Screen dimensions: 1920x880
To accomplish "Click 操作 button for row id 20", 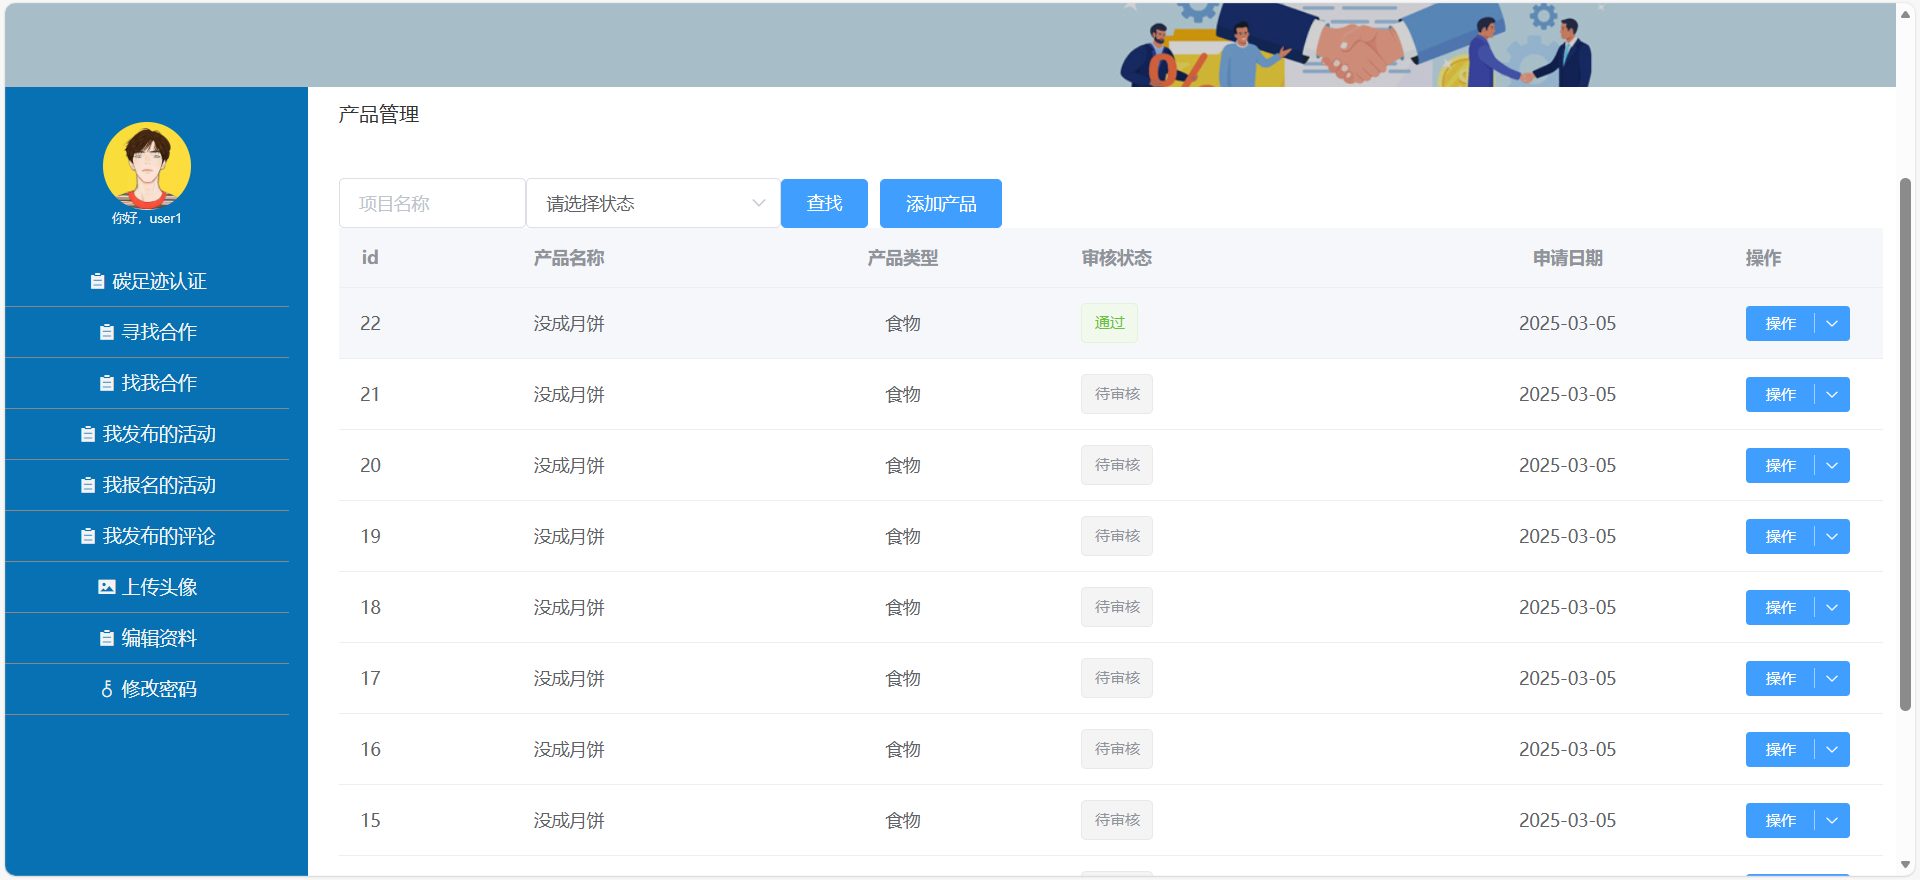I will (x=1780, y=466).
